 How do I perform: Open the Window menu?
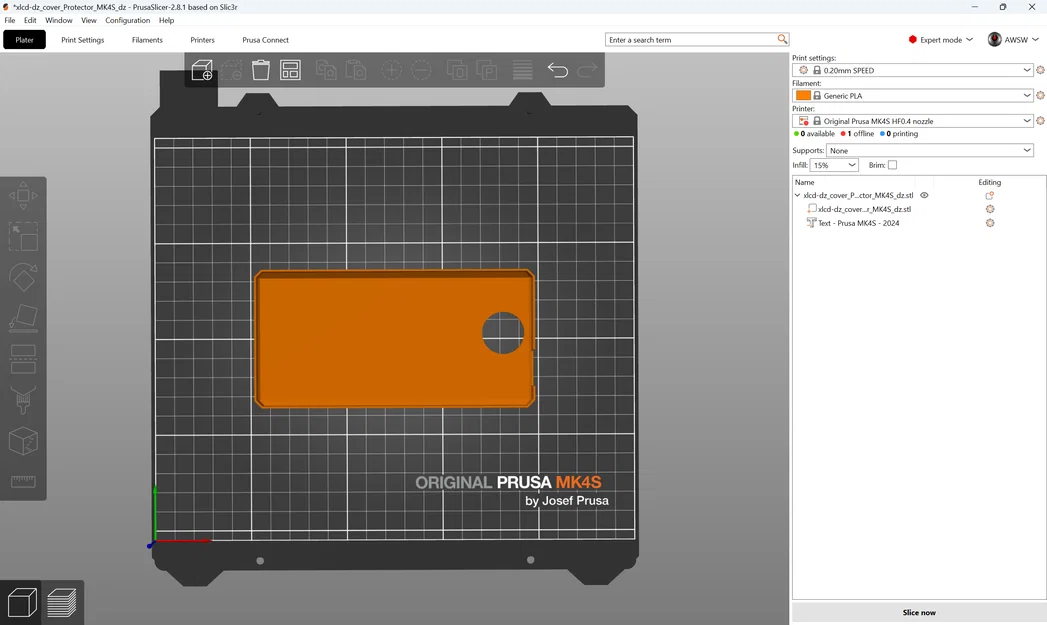pos(59,20)
